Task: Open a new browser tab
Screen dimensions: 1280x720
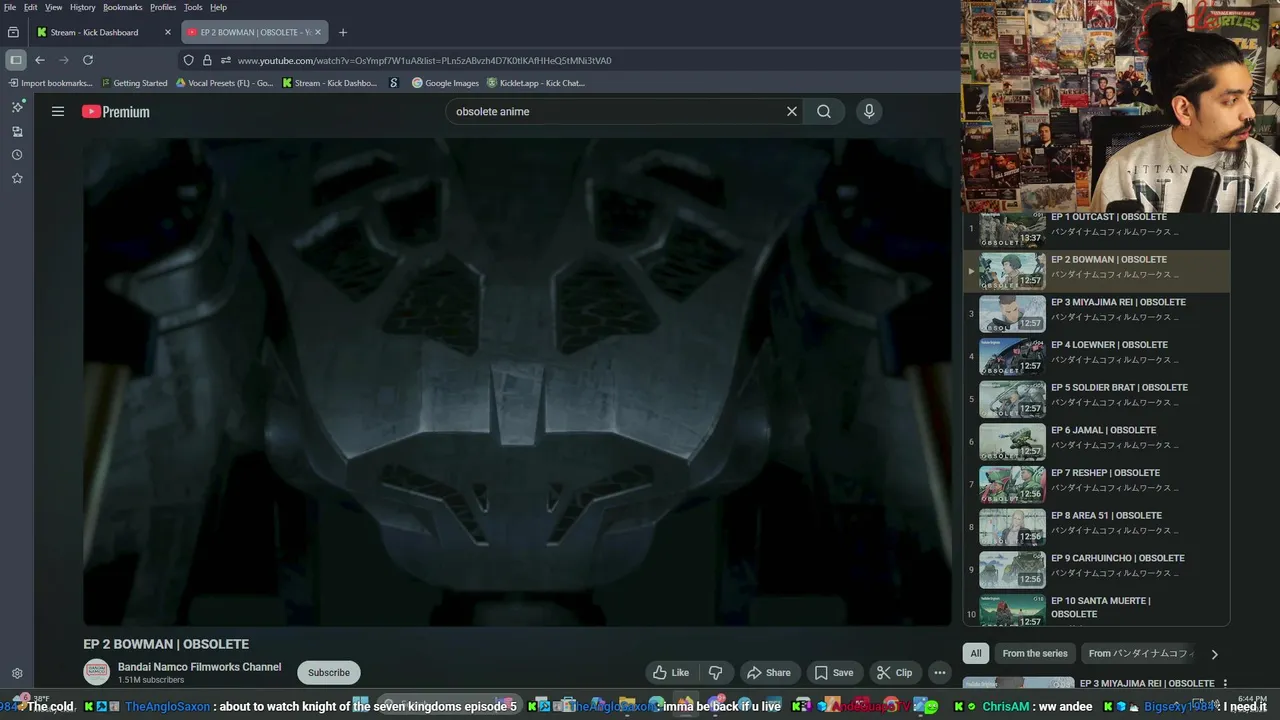Action: tap(343, 32)
